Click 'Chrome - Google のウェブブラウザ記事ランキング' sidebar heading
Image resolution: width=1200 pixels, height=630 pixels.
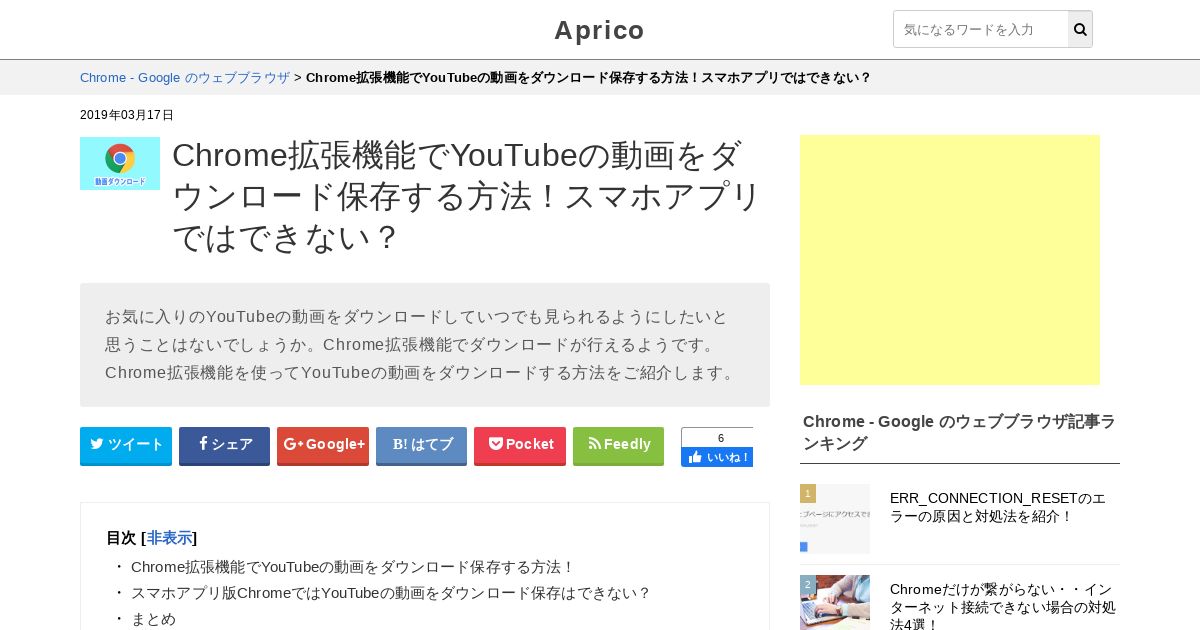959,432
